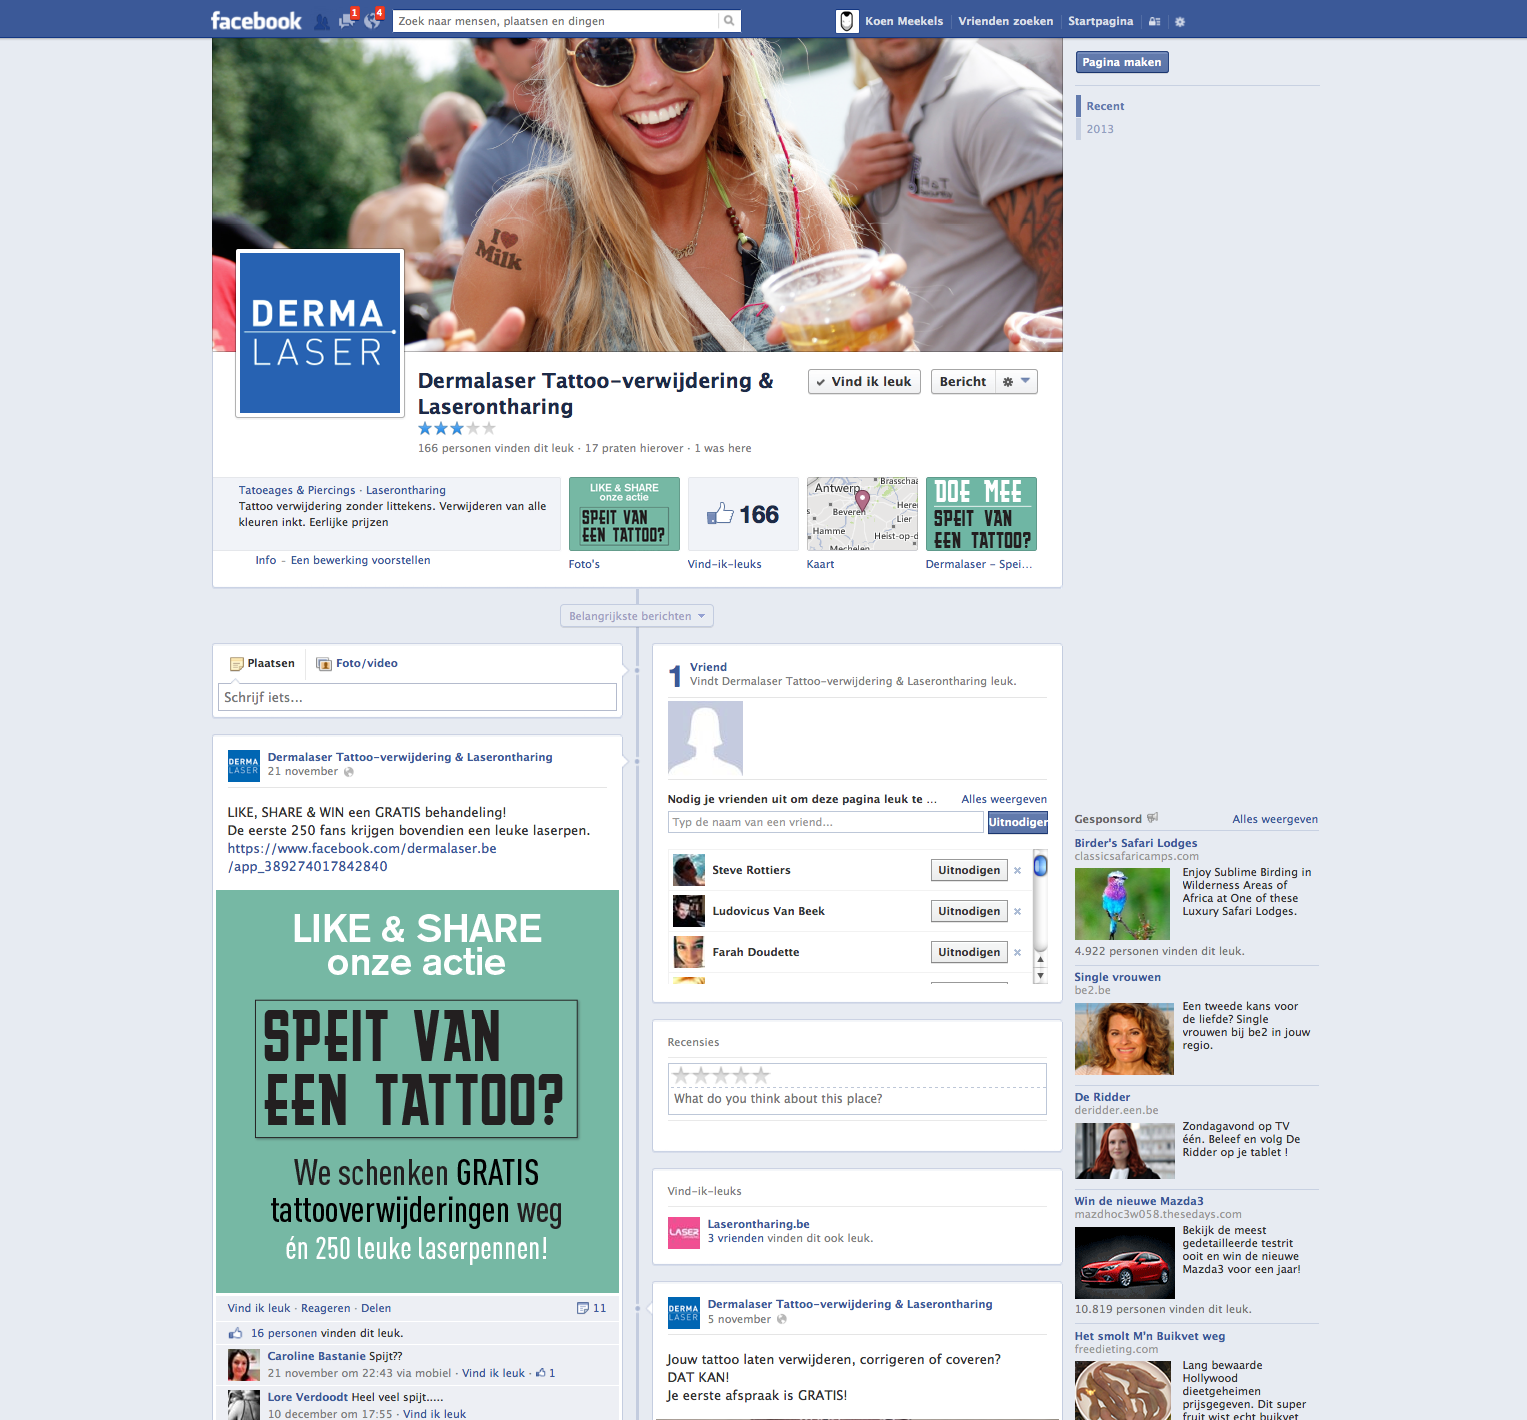Open the Doe Mee app tile
This screenshot has width=1527, height=1420.
click(981, 514)
